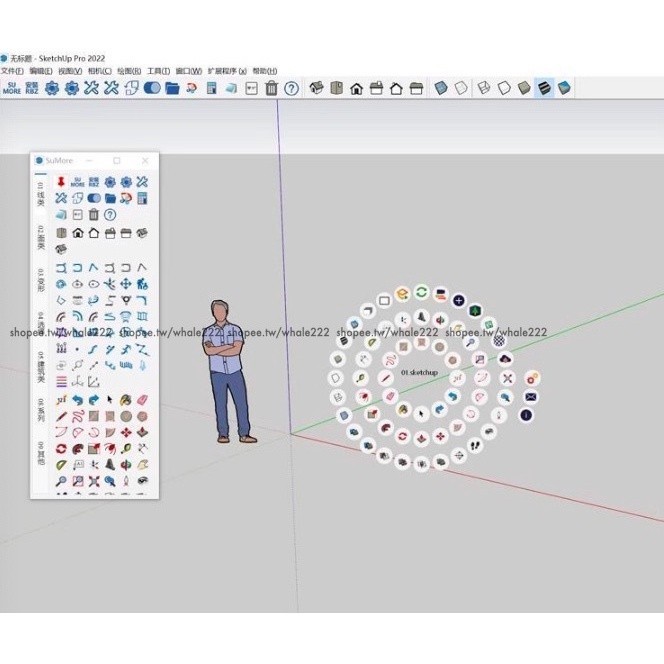Open the 工具(T) menu
The width and height of the screenshot is (664, 664).
pos(158,71)
